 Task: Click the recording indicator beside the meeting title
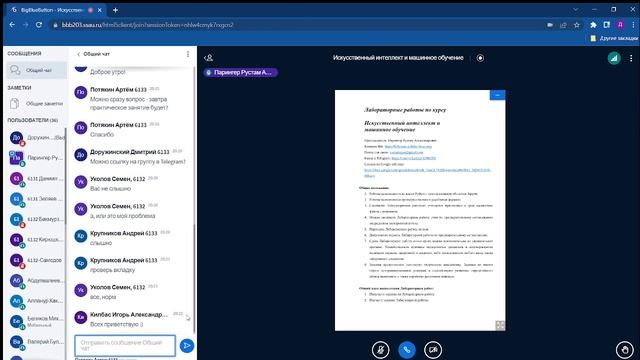(x=480, y=58)
